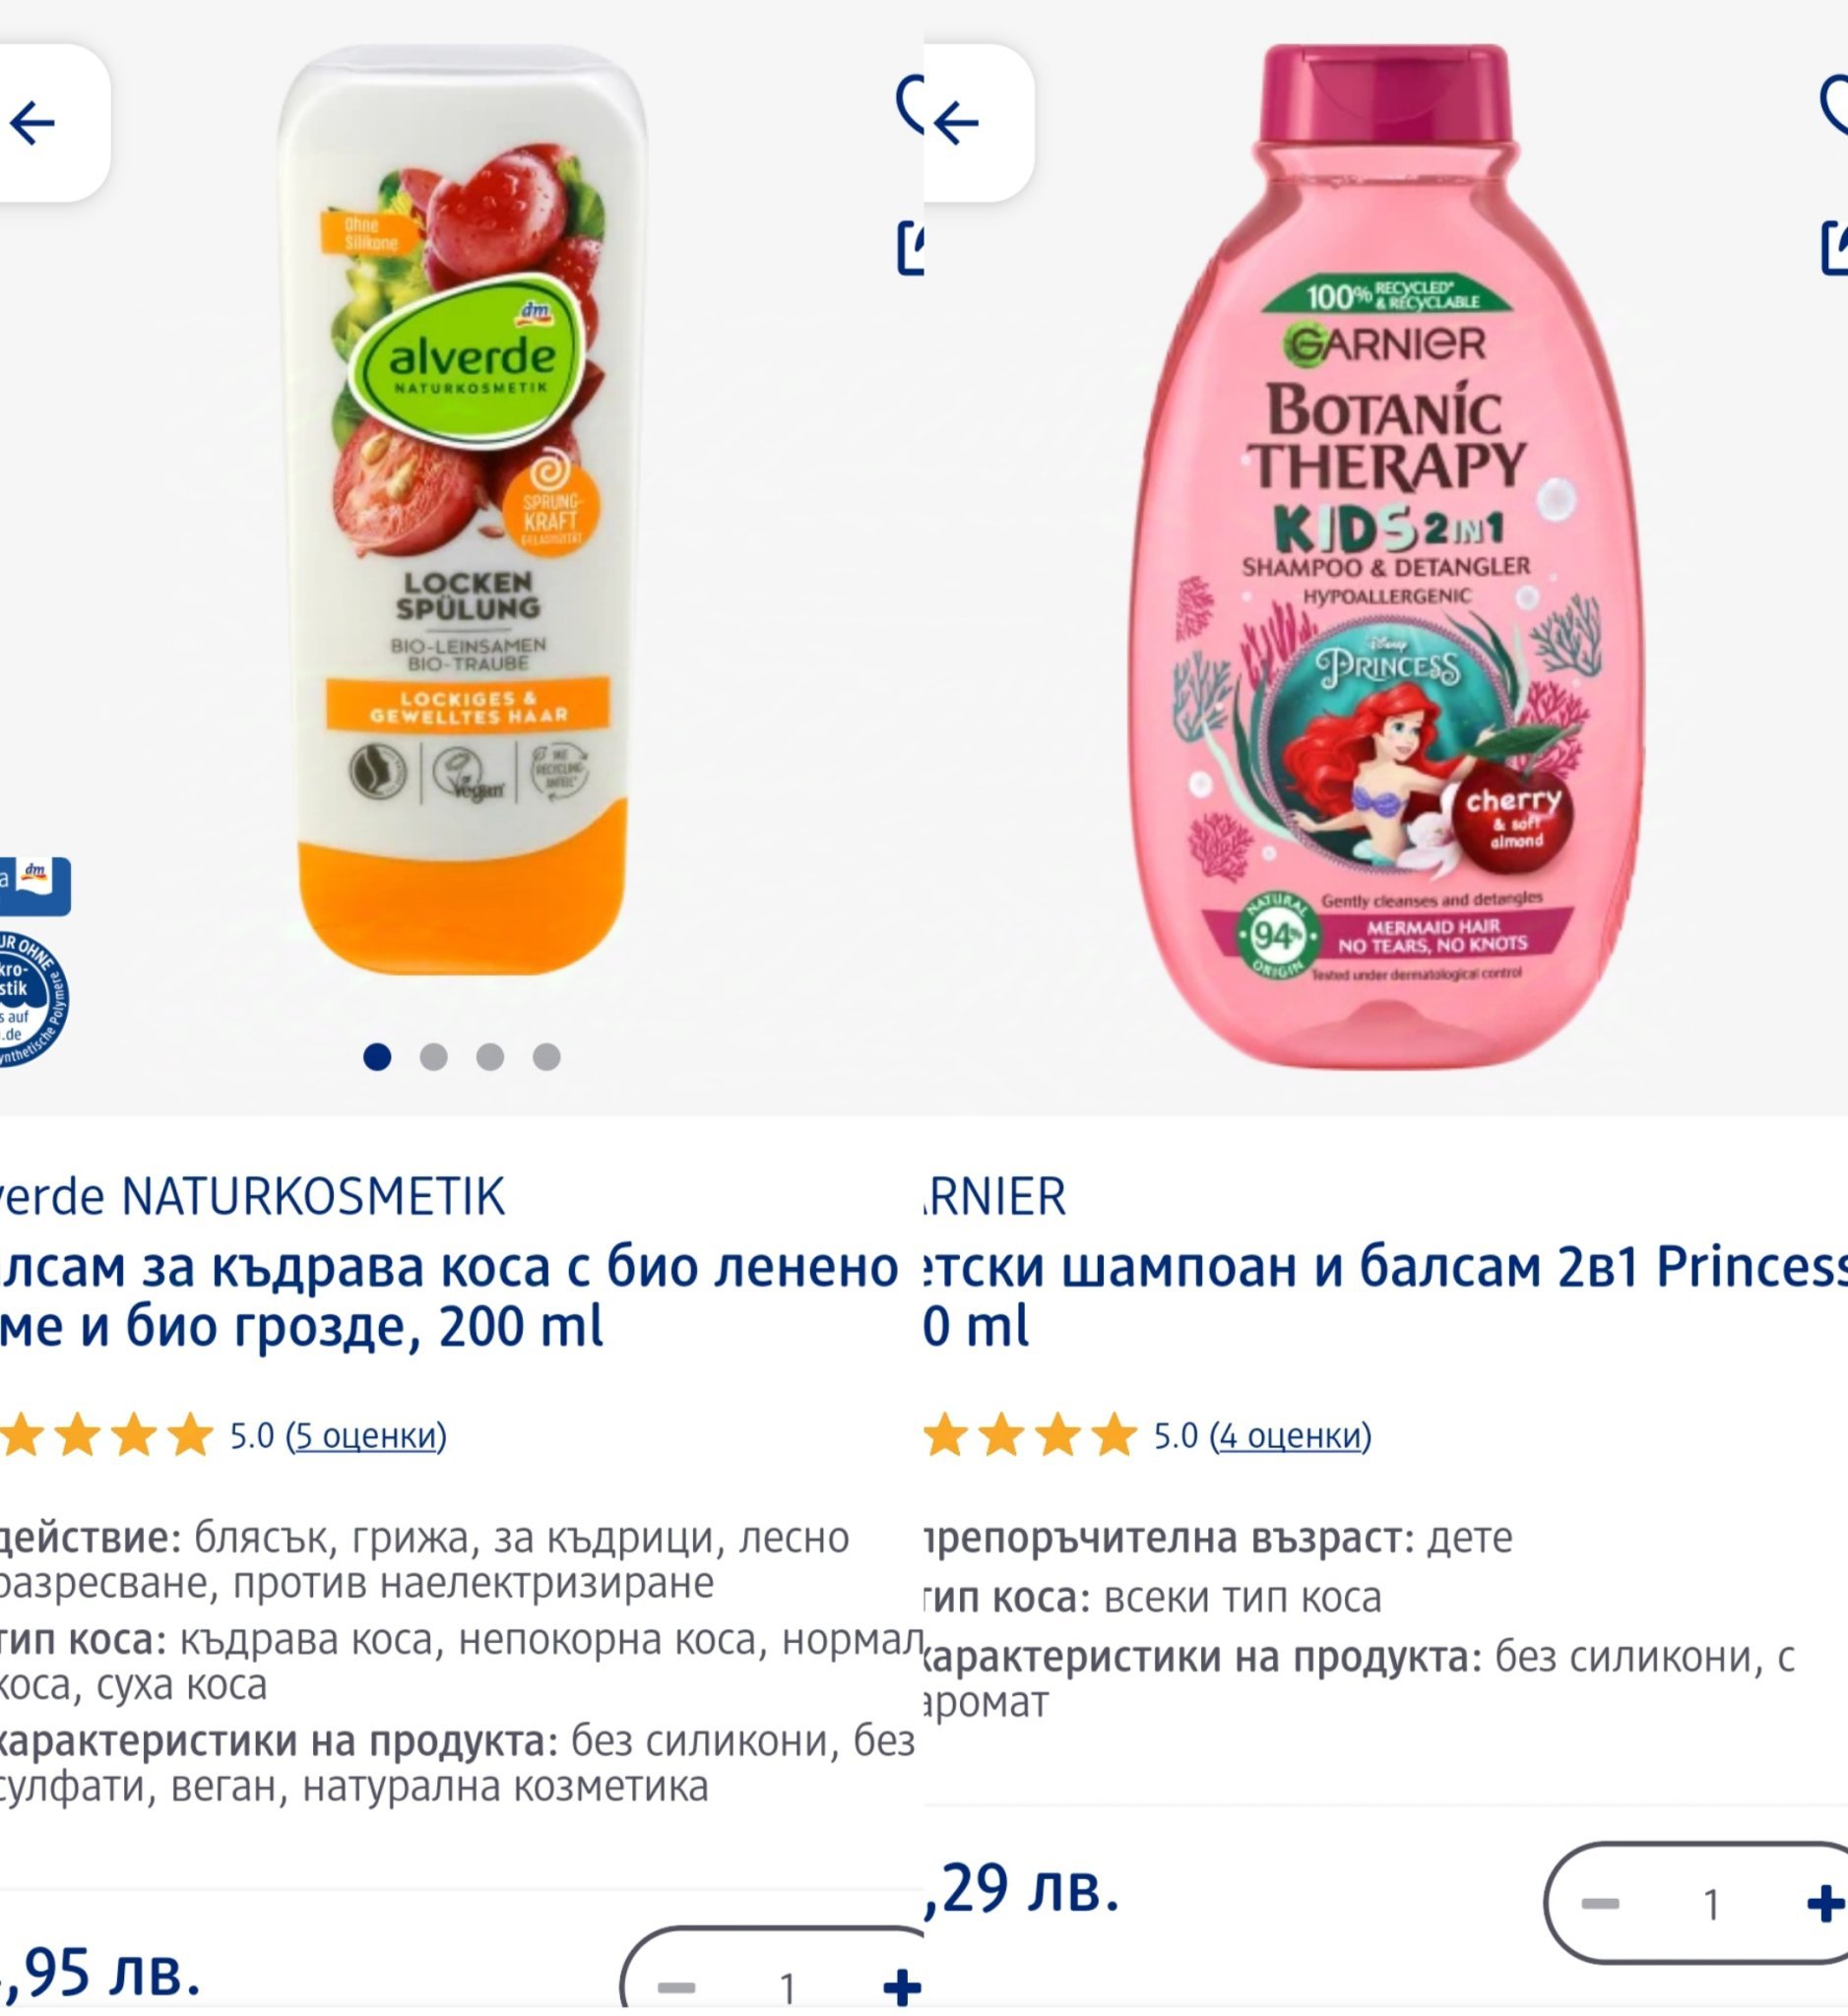Screen dimensions: 1848x2016
Task: Tap the dm brand badge icon
Action: (34, 886)
